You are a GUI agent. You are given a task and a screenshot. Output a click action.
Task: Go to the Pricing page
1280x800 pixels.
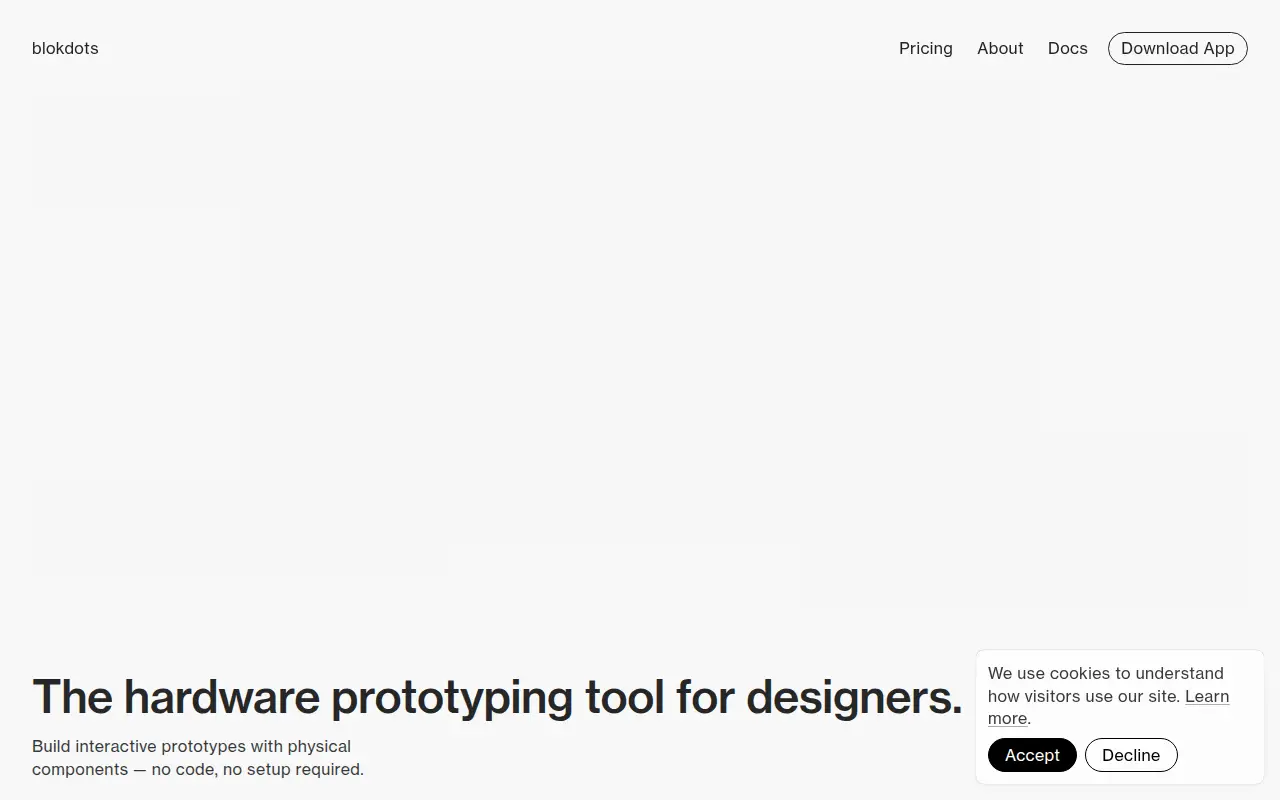[926, 48]
